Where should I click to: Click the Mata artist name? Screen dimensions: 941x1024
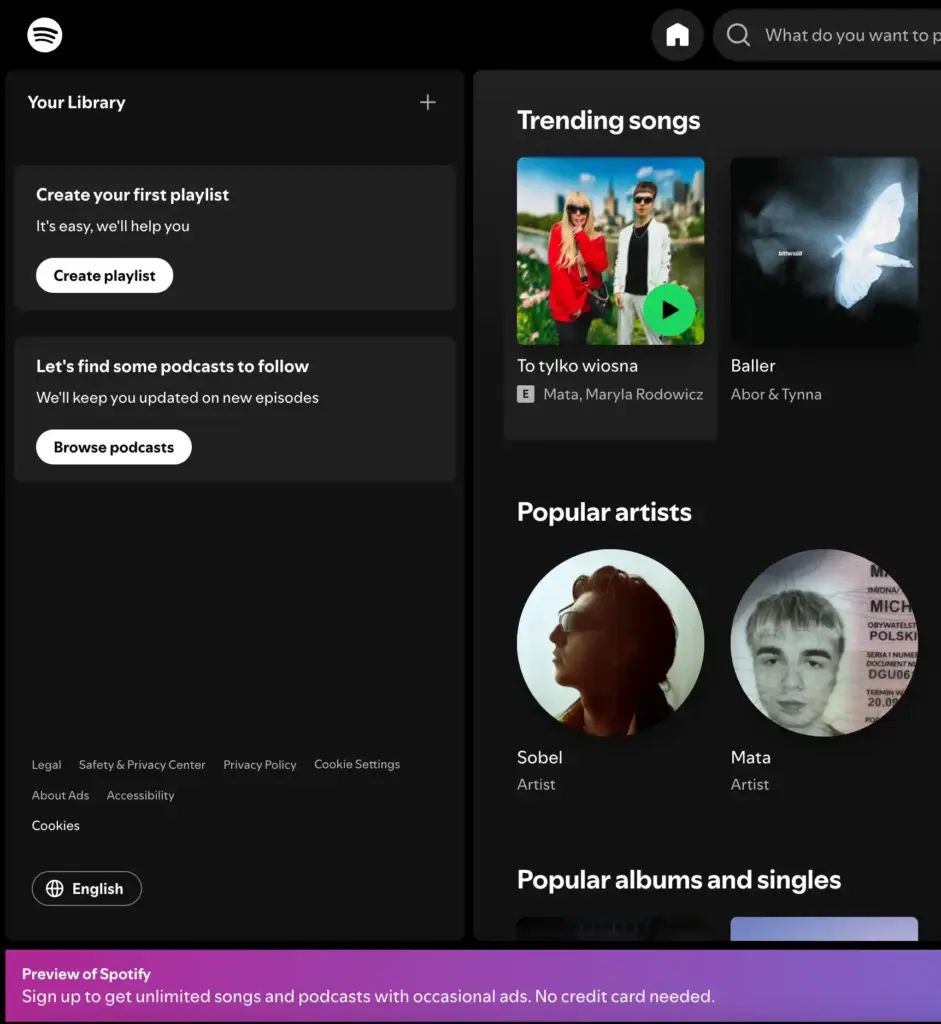tap(750, 758)
